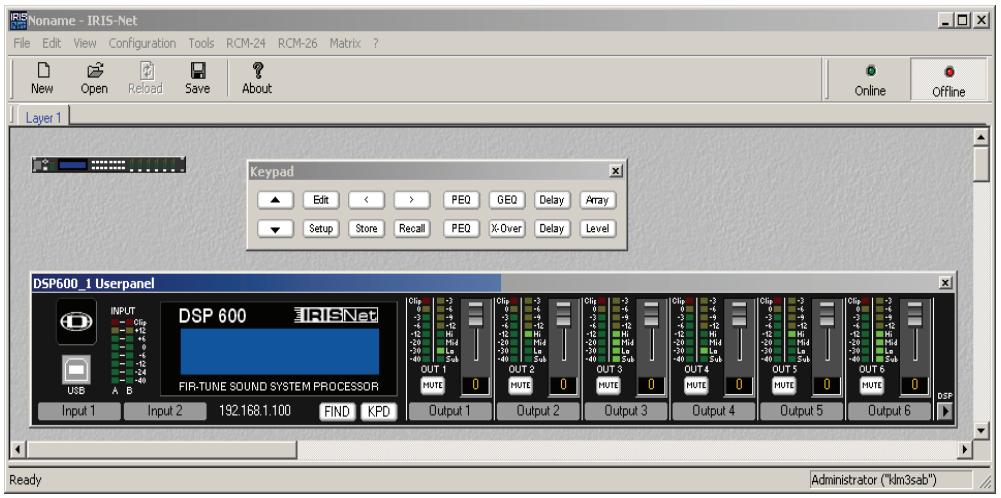Click the OUT 1 level fader
The height and width of the screenshot is (498, 1001).
coord(476,313)
